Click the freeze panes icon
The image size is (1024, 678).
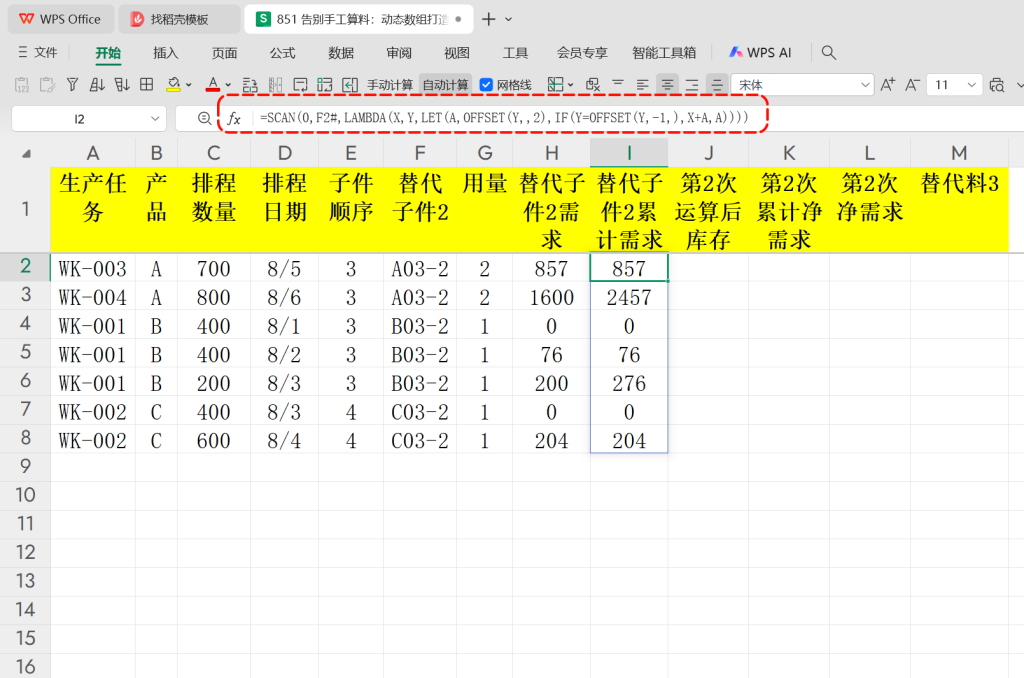(275, 85)
